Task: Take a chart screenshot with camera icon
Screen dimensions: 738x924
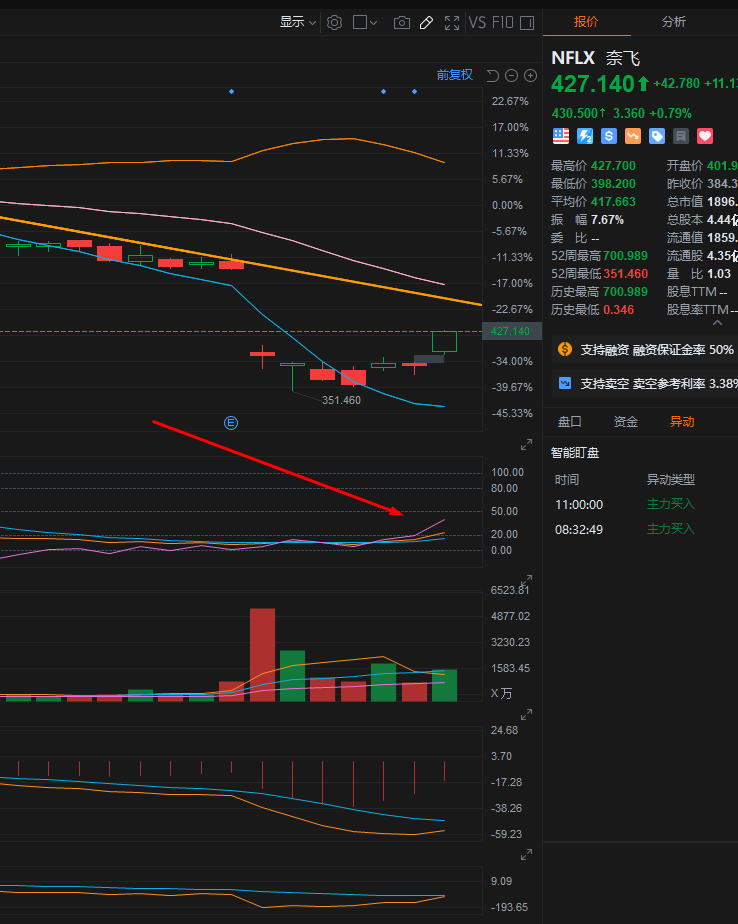Action: (401, 22)
